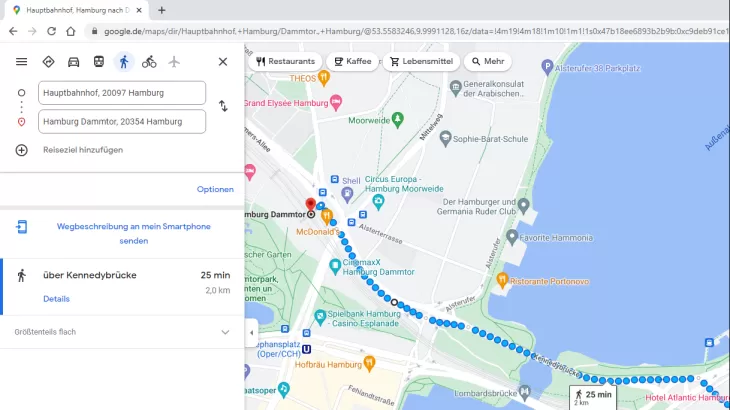Click the Hamburg Dammtor destination field
Screen dimensions: 730x410
[121, 122]
